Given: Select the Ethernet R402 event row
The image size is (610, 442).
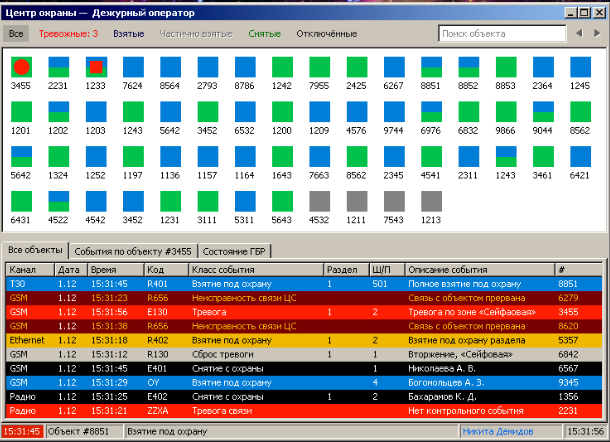Looking at the screenshot, I should coord(304,340).
